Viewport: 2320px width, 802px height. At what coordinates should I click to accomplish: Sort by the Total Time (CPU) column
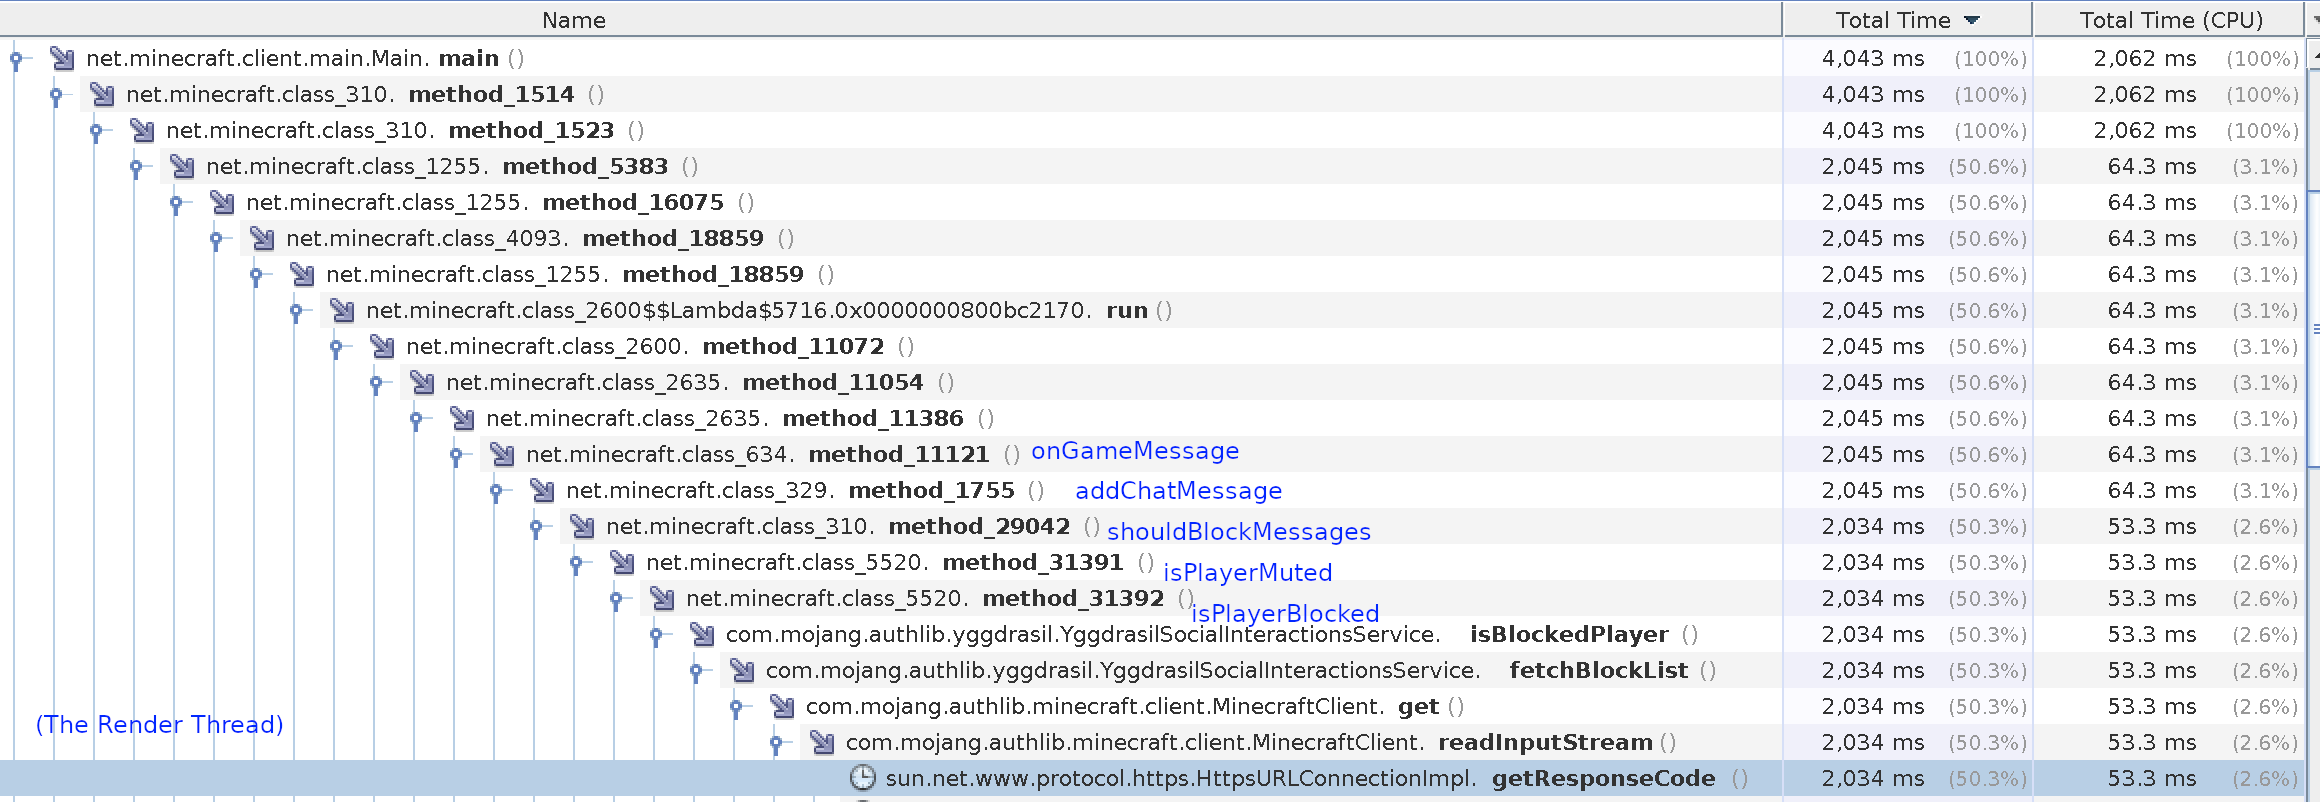tap(2170, 20)
